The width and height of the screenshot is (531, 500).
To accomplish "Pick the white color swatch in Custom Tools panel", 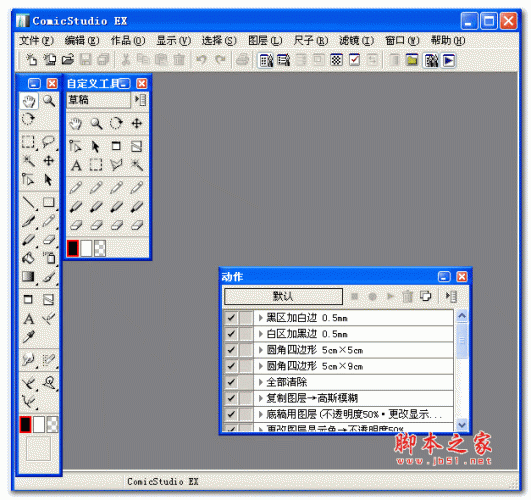I will click(x=86, y=248).
